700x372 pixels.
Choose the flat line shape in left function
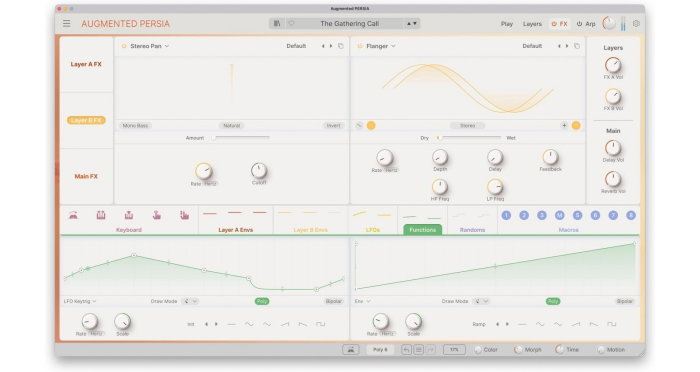pyautogui.click(x=231, y=324)
